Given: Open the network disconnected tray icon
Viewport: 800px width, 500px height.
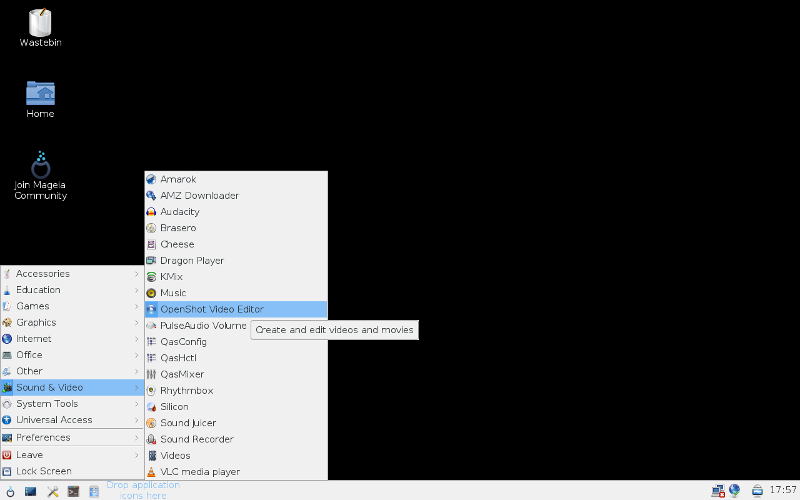Looking at the screenshot, I should point(718,491).
